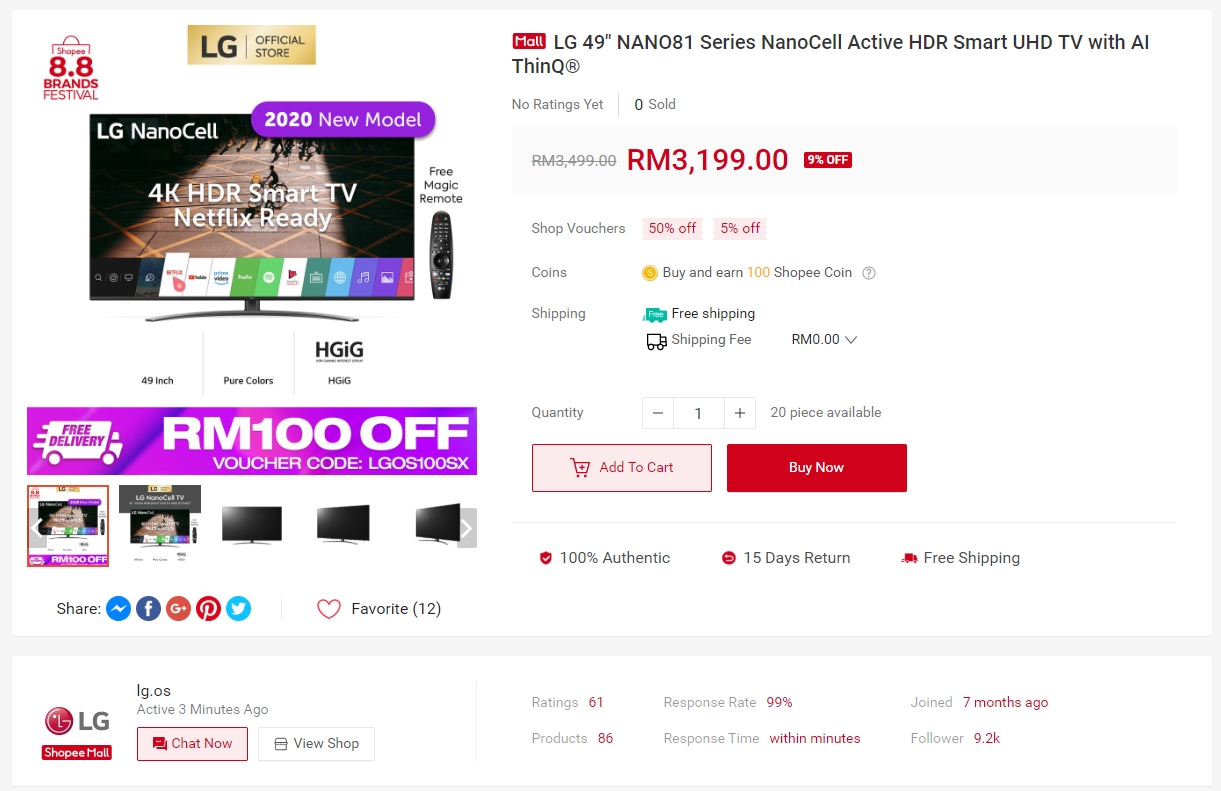Claim the 5% off shop voucher
This screenshot has width=1221, height=791.
[x=740, y=228]
